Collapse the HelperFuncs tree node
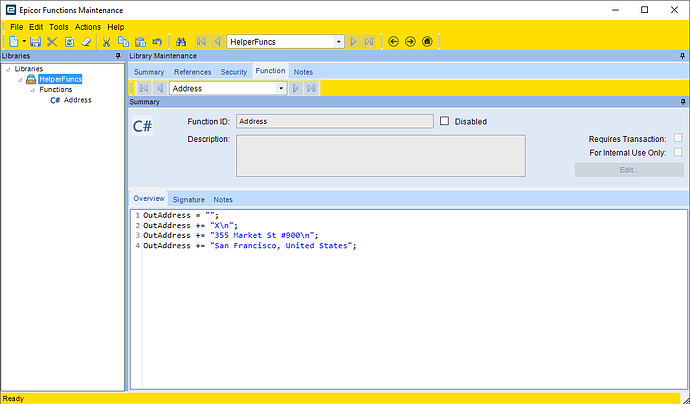690x404 pixels. (20, 80)
